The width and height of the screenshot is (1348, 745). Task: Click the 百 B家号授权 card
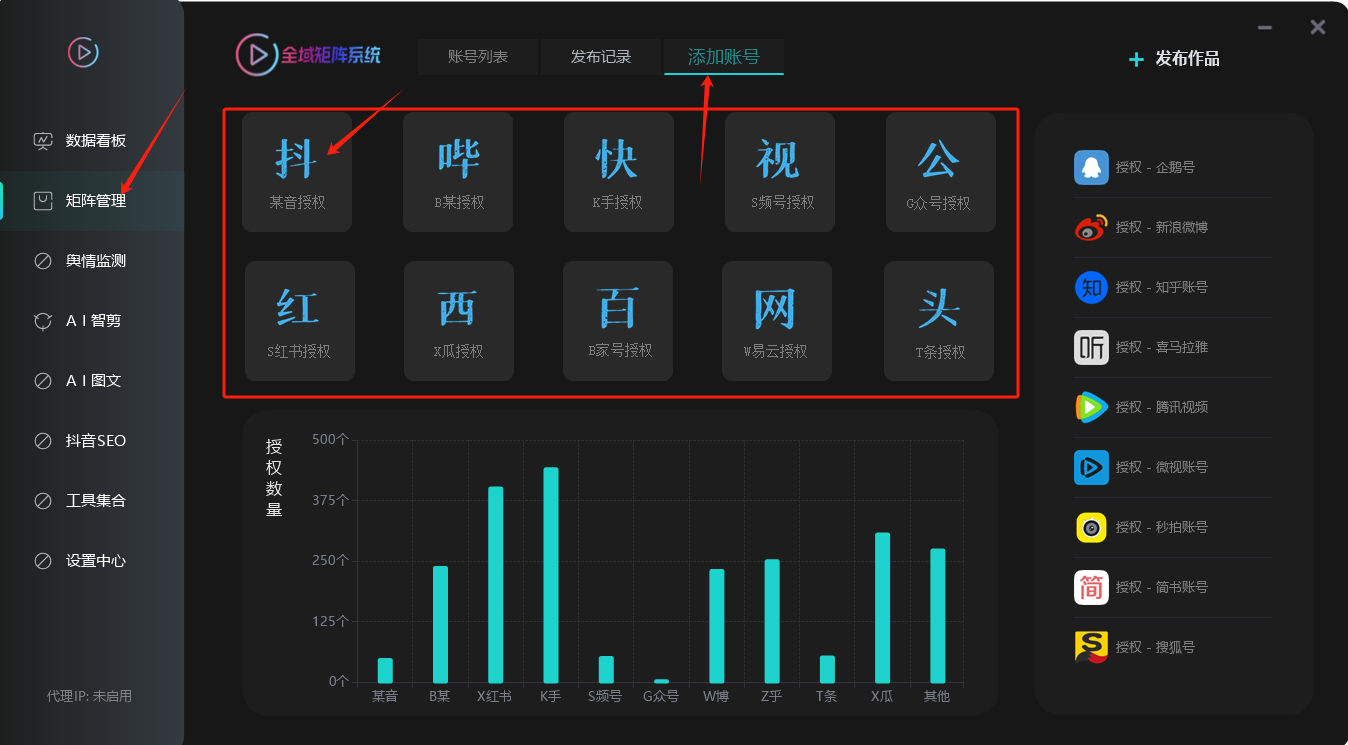point(618,321)
